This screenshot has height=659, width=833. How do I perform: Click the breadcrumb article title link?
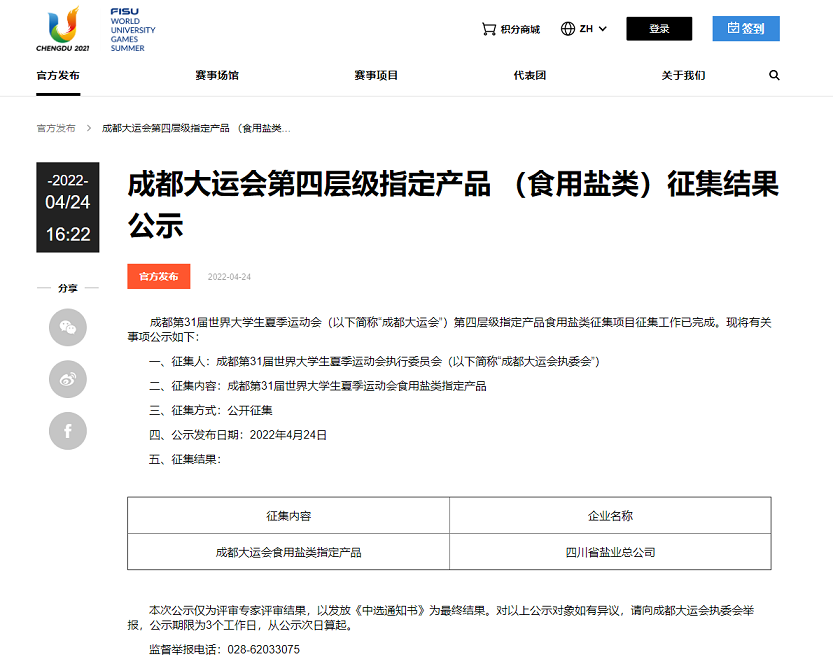(196, 128)
